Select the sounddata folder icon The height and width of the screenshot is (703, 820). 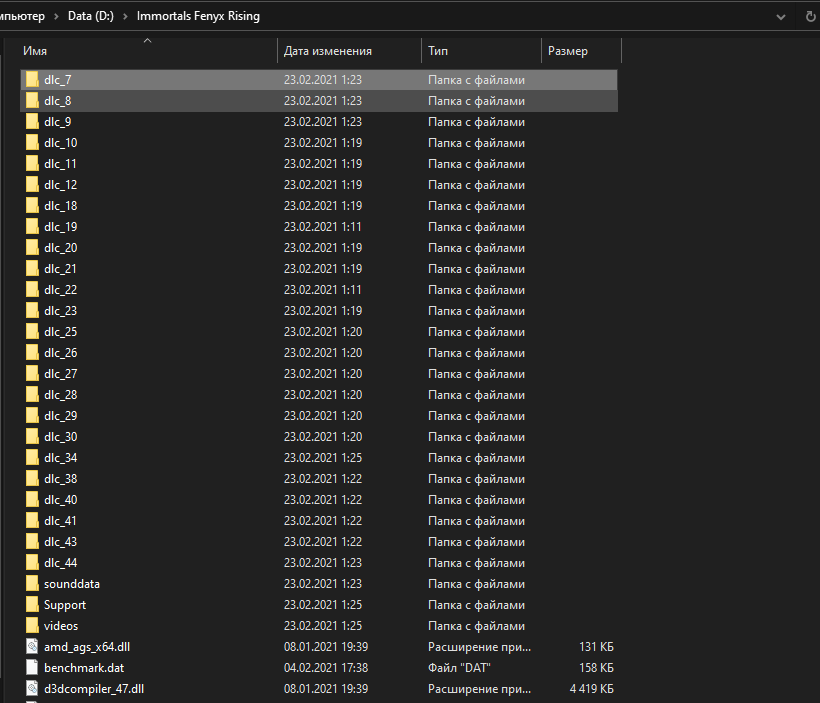point(32,584)
